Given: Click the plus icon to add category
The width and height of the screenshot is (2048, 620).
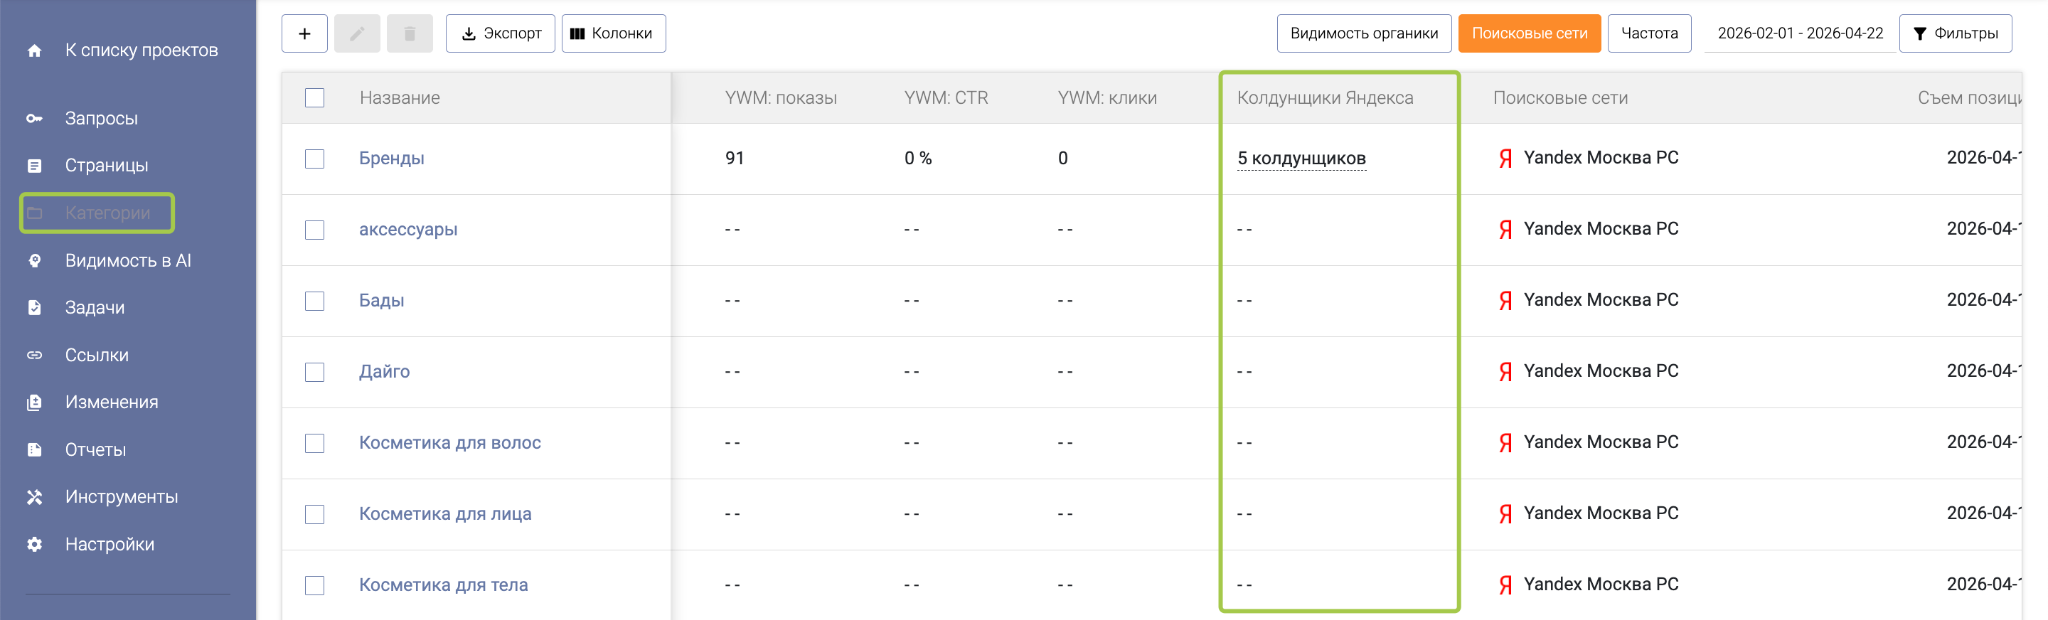Looking at the screenshot, I should pyautogui.click(x=304, y=34).
